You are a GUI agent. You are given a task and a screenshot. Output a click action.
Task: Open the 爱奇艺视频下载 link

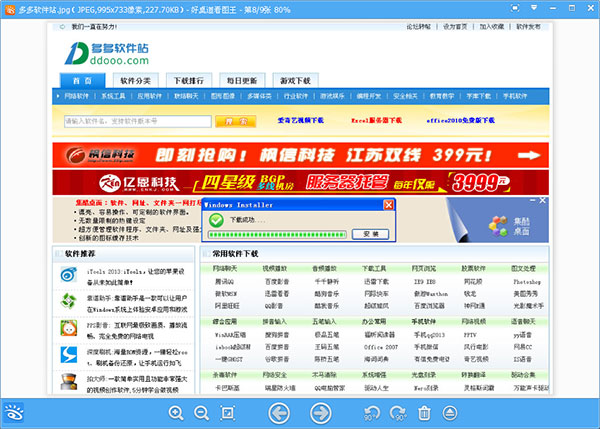click(x=301, y=120)
